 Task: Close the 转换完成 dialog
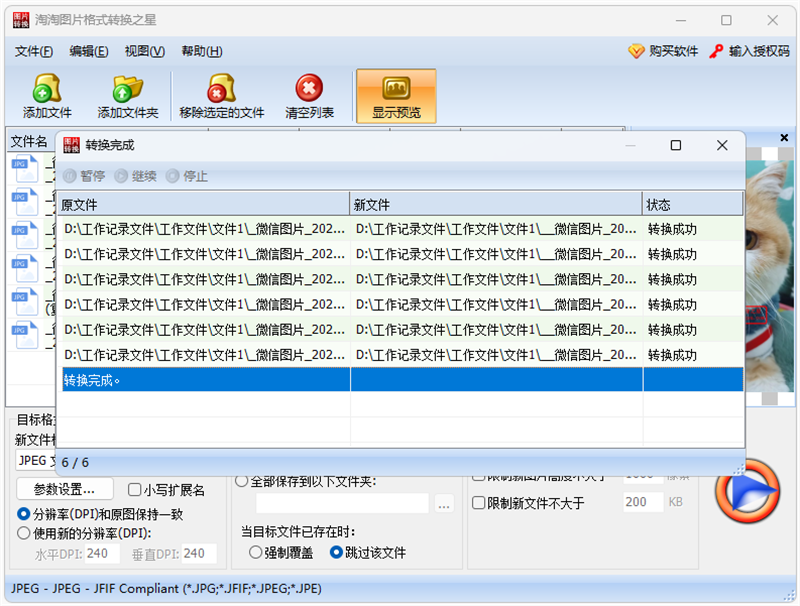[722, 145]
